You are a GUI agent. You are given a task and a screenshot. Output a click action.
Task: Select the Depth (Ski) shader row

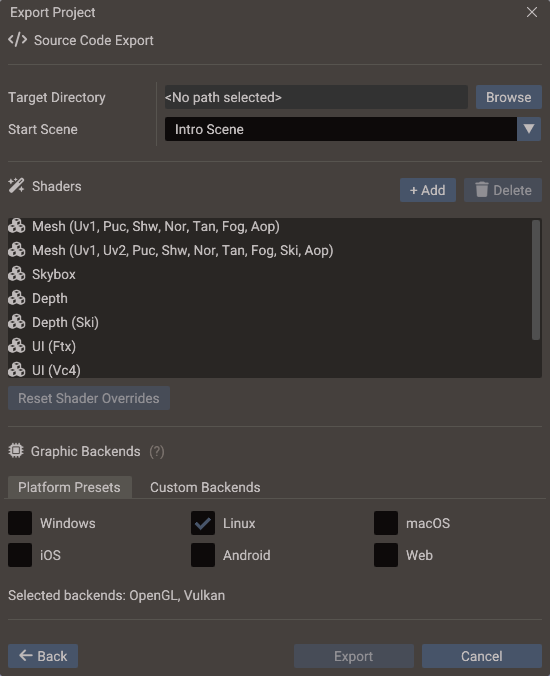(269, 322)
